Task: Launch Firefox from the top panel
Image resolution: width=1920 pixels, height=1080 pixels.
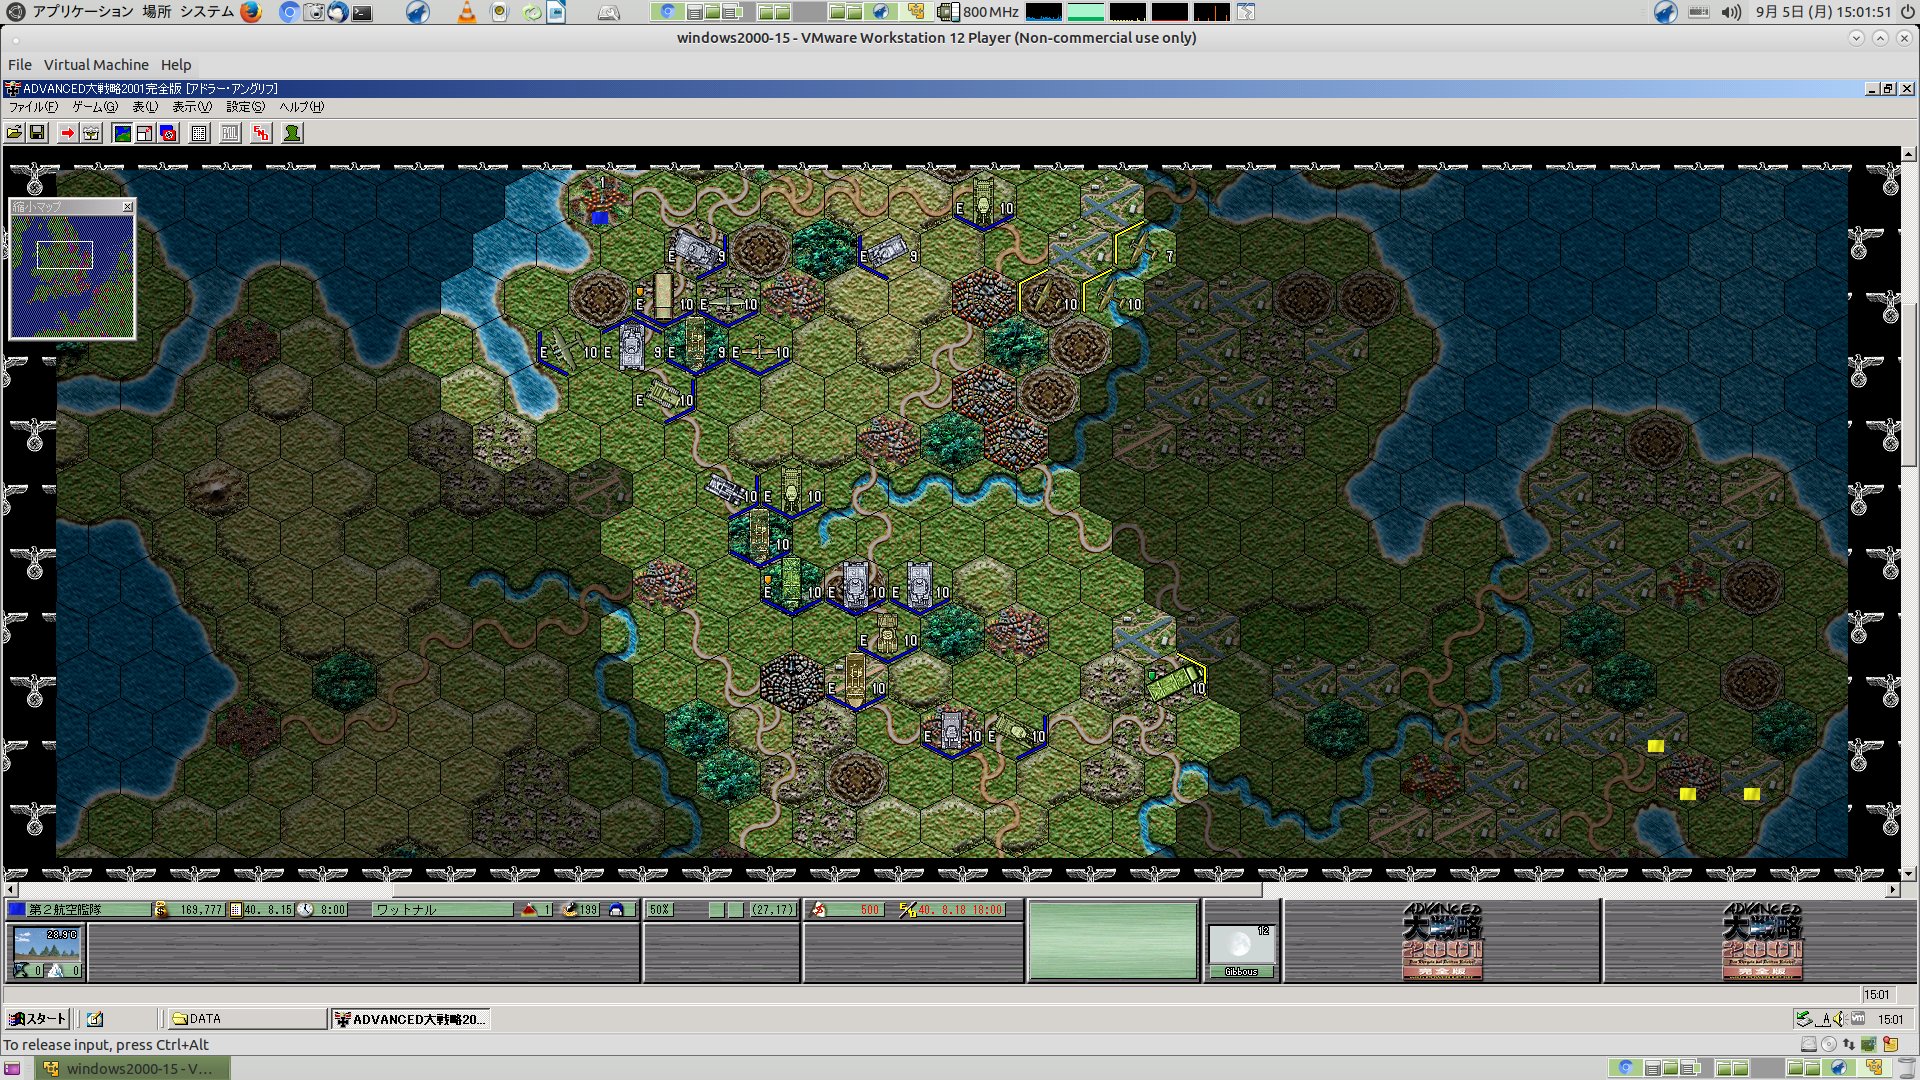Action: click(x=251, y=12)
